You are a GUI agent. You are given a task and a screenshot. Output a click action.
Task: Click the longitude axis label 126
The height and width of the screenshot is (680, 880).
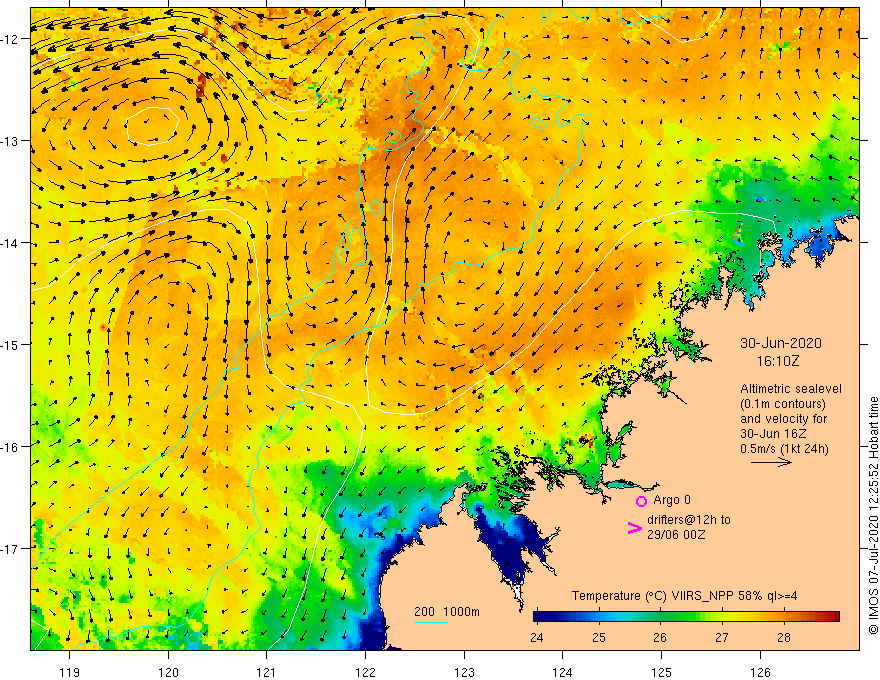tap(760, 672)
